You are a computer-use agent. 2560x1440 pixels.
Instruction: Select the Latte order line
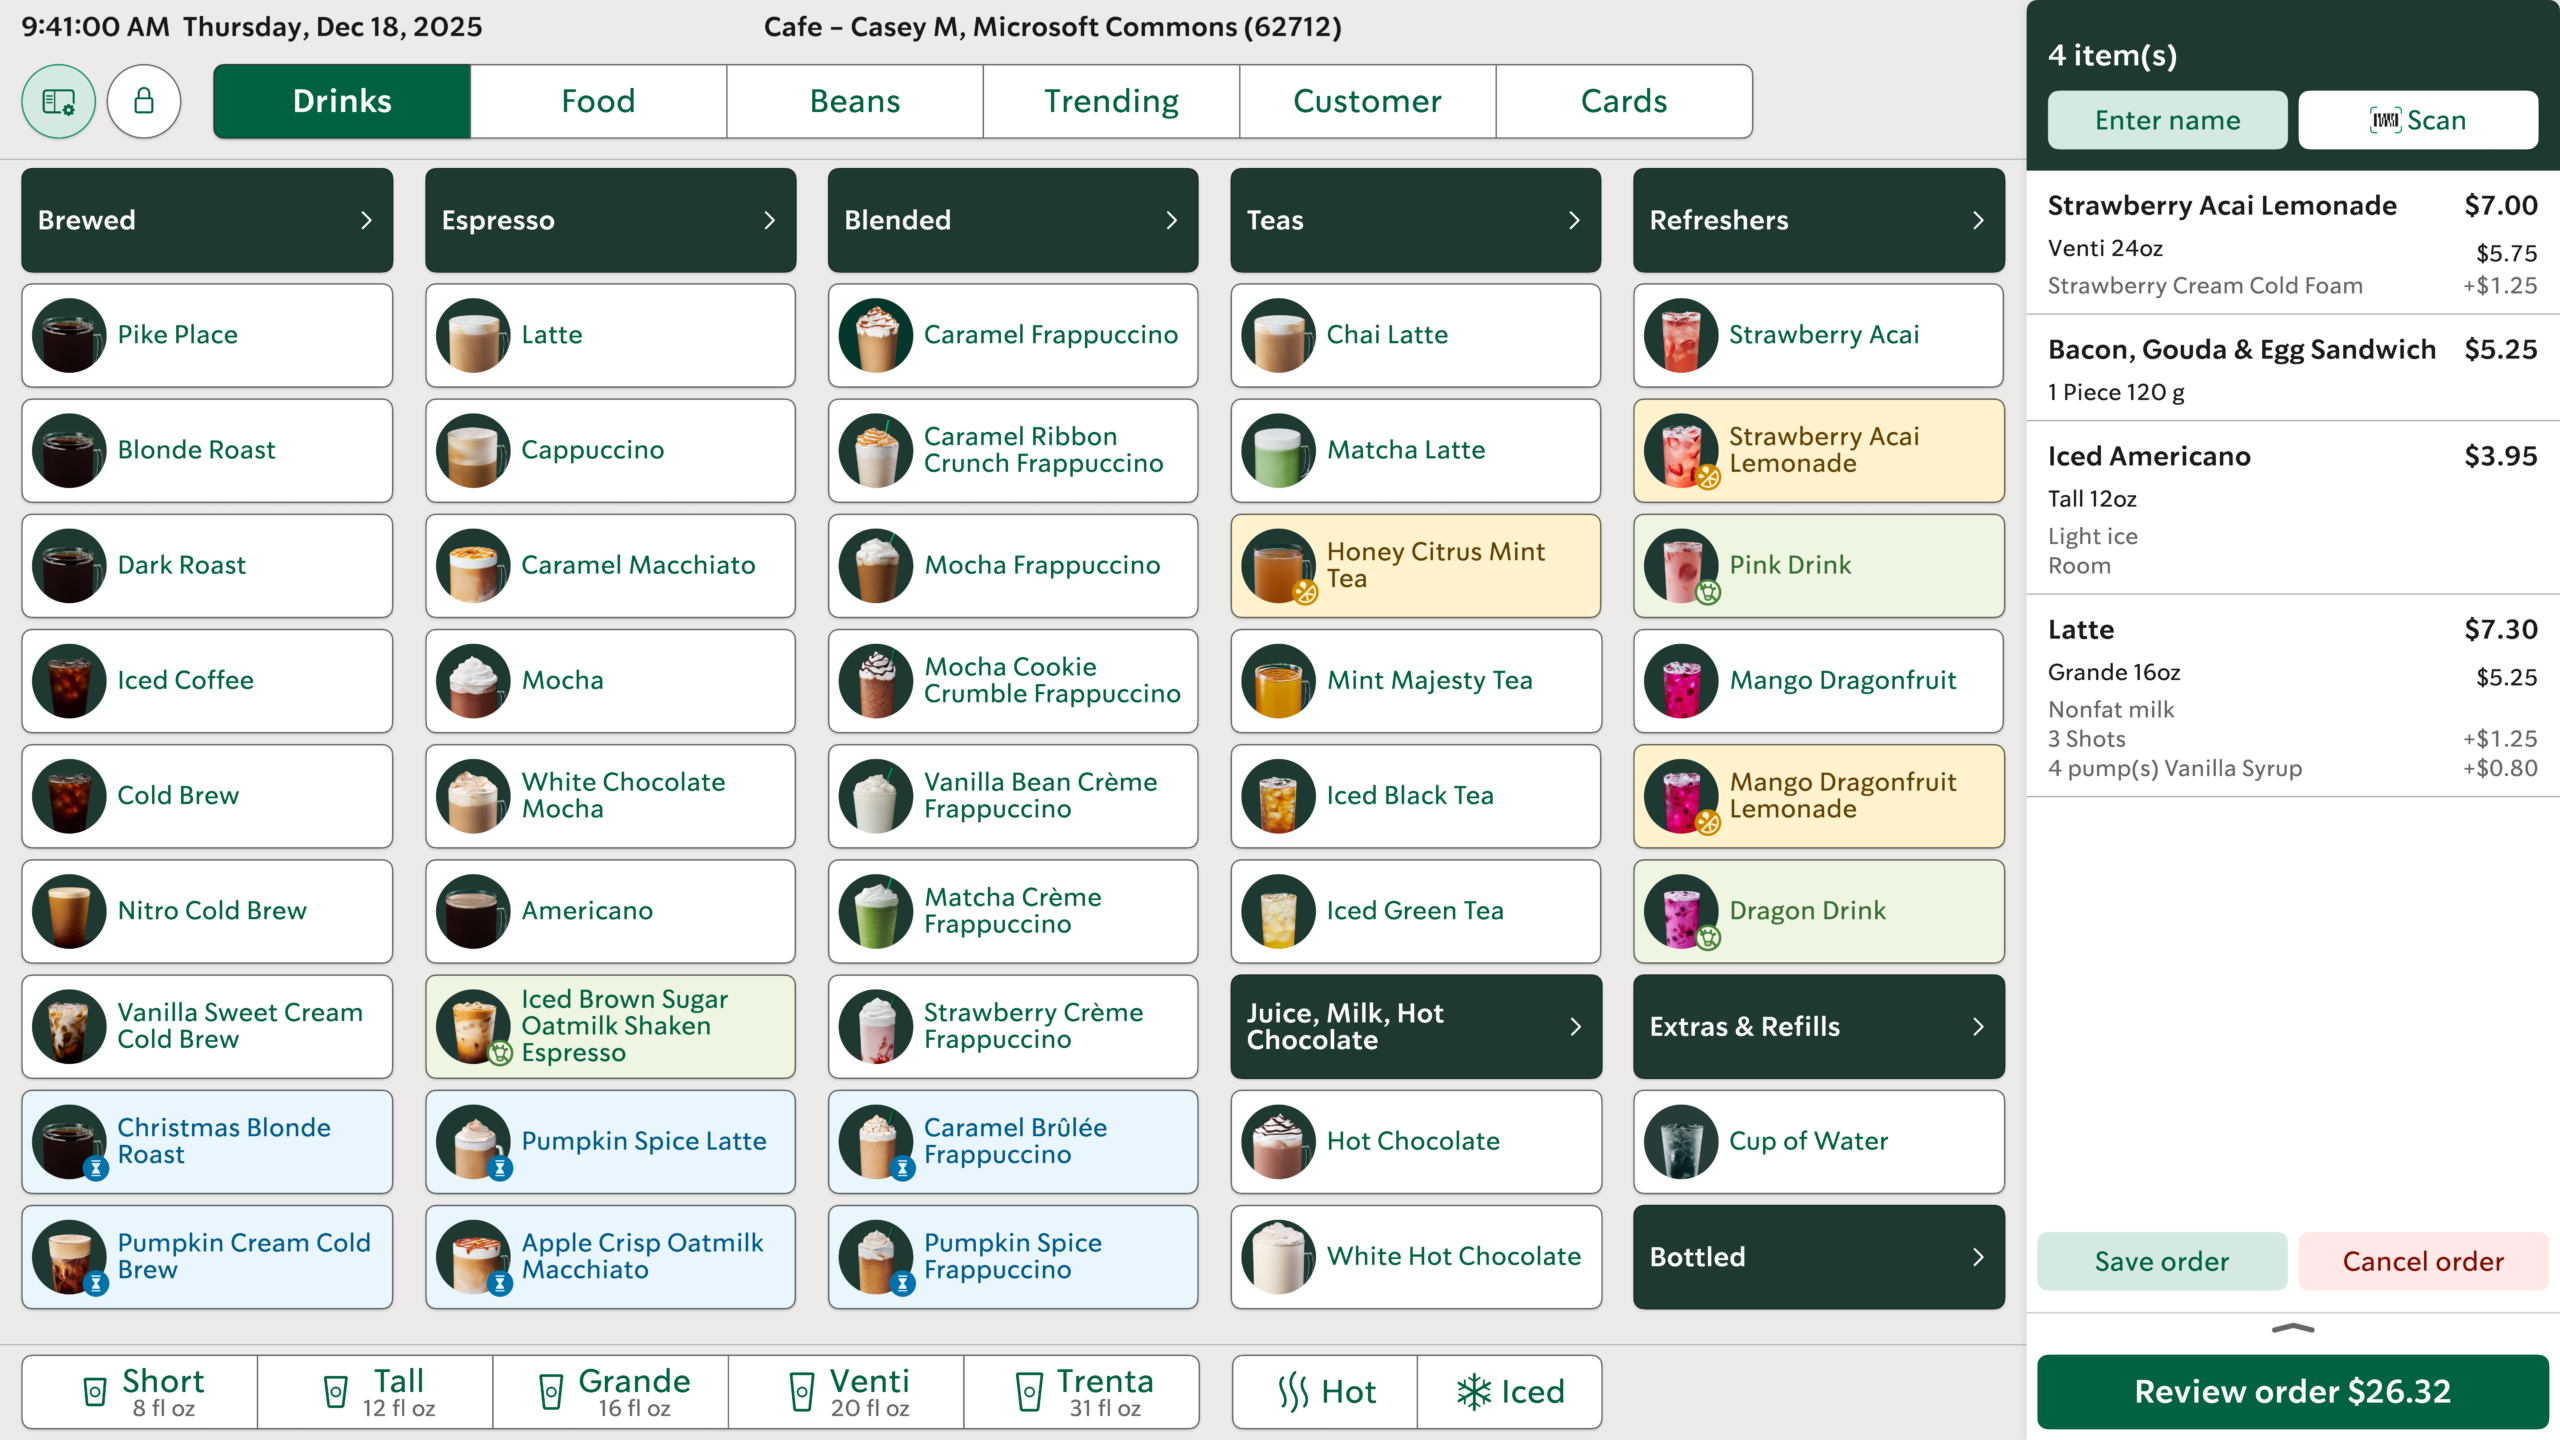coord(2293,696)
